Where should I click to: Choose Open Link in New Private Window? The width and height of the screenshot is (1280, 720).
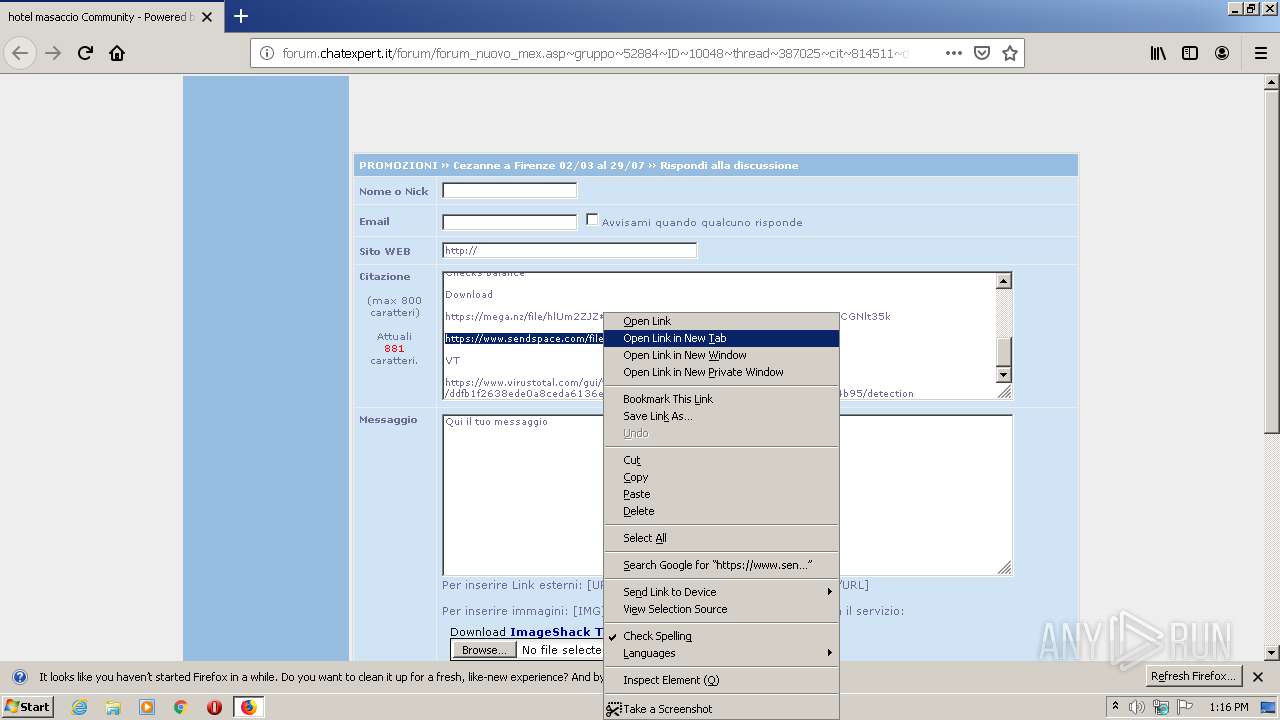[721, 372]
